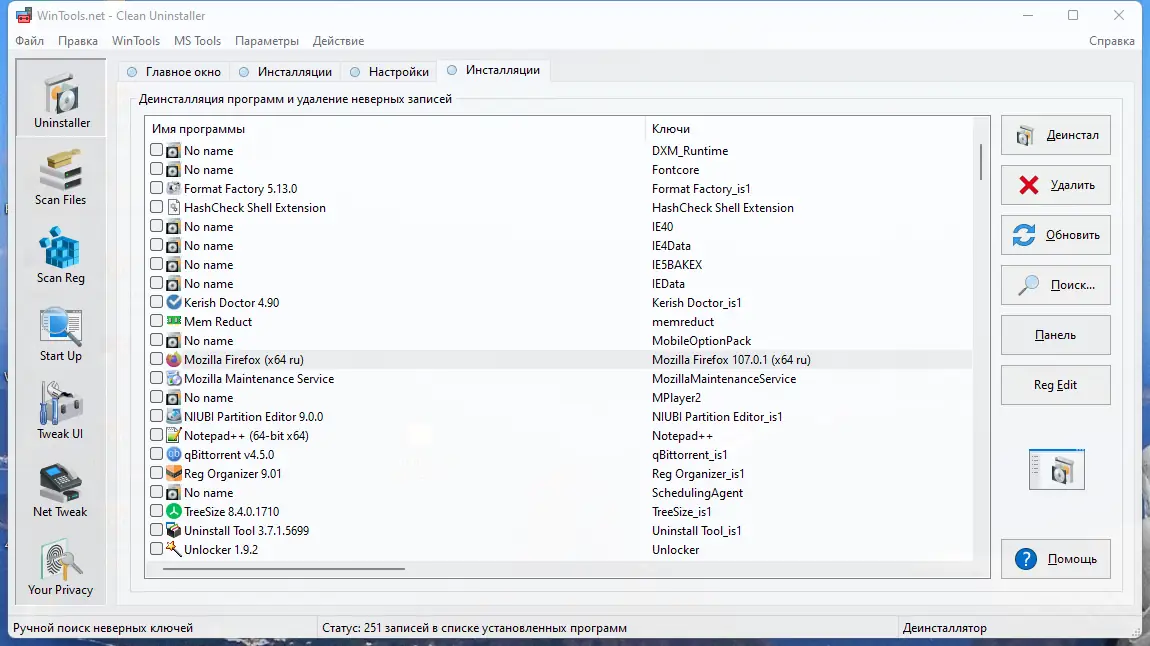Open the MS Tools menu
This screenshot has width=1150, height=646.
pyautogui.click(x=197, y=41)
